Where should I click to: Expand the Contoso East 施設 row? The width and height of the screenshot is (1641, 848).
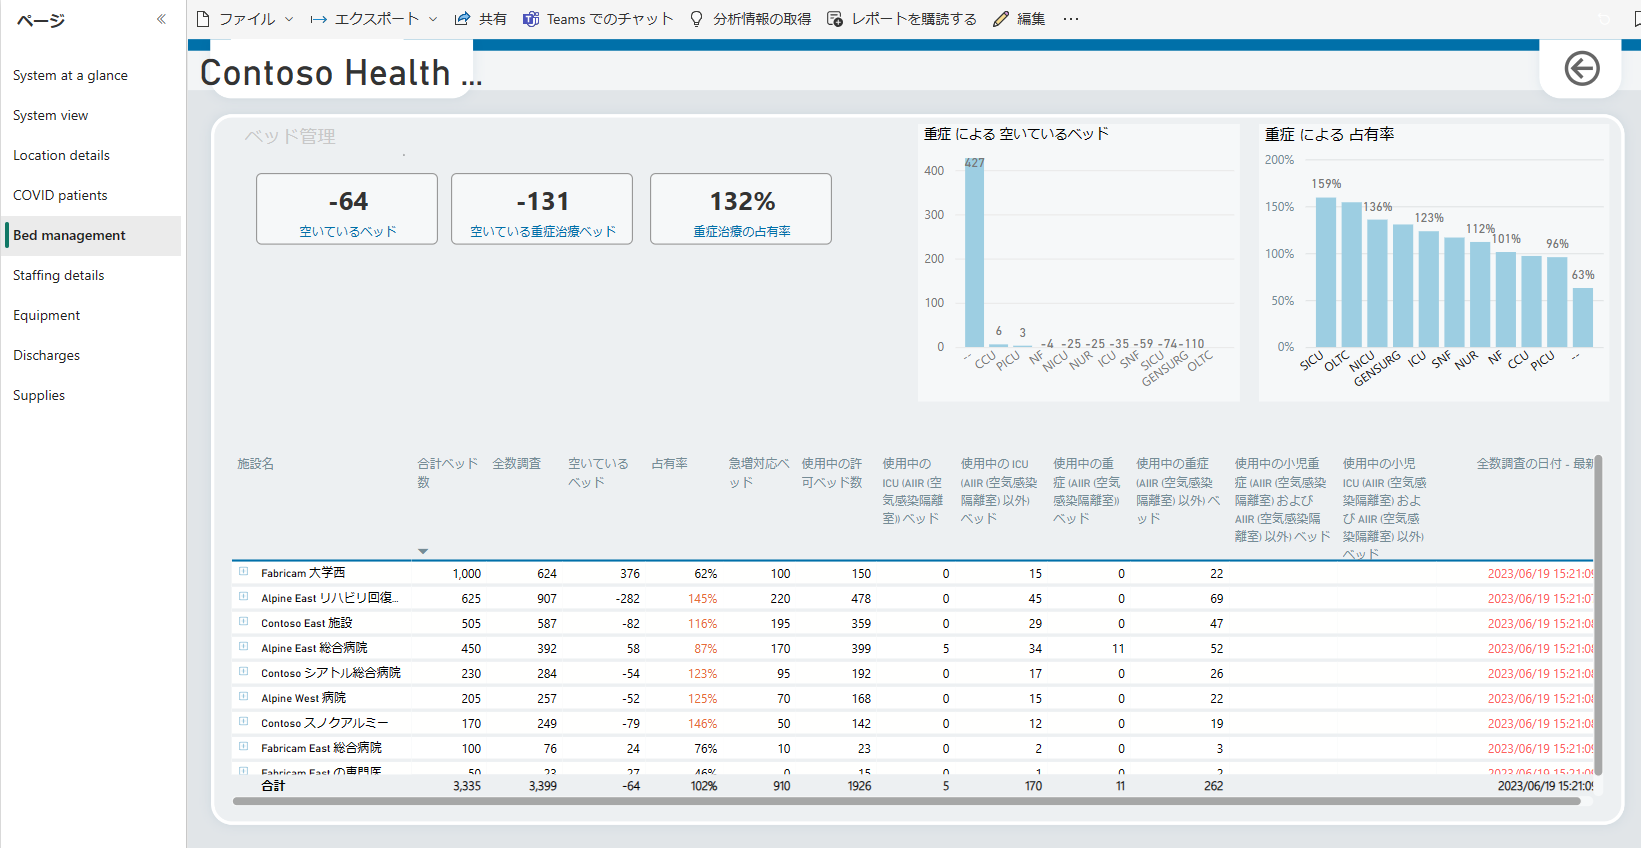pos(243,622)
